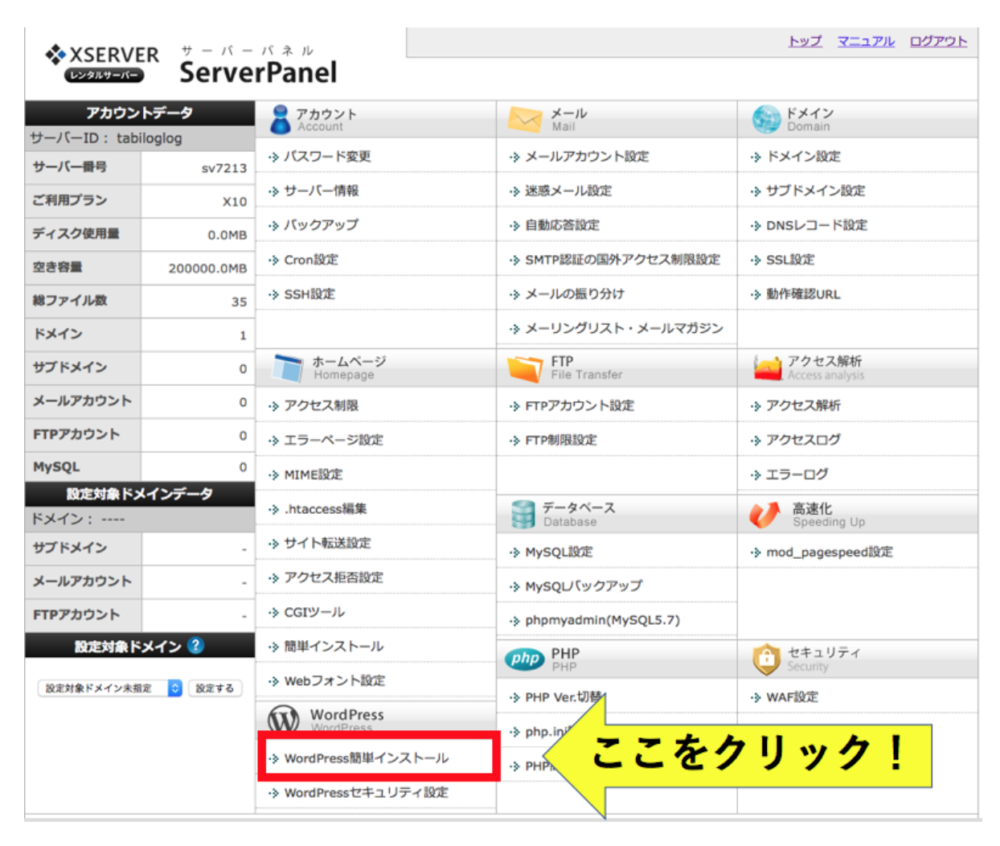Open SSL設定

790,259
